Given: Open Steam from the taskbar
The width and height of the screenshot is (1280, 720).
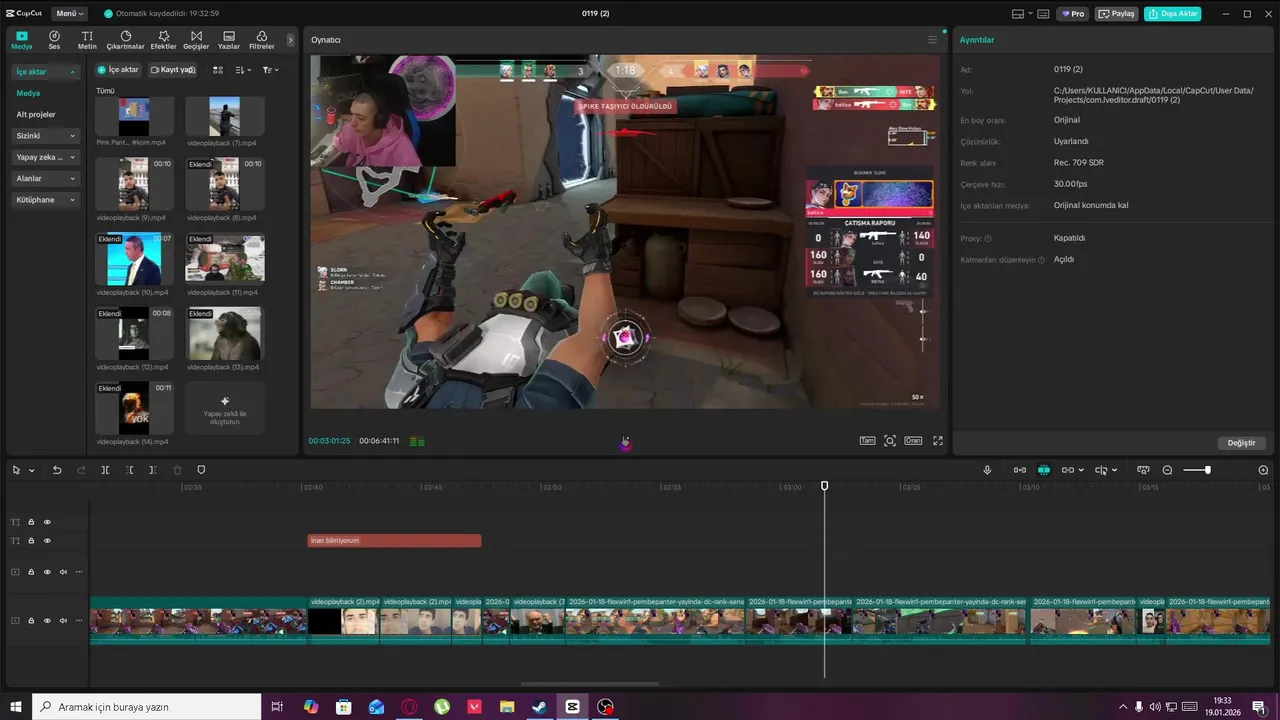Looking at the screenshot, I should tap(539, 707).
